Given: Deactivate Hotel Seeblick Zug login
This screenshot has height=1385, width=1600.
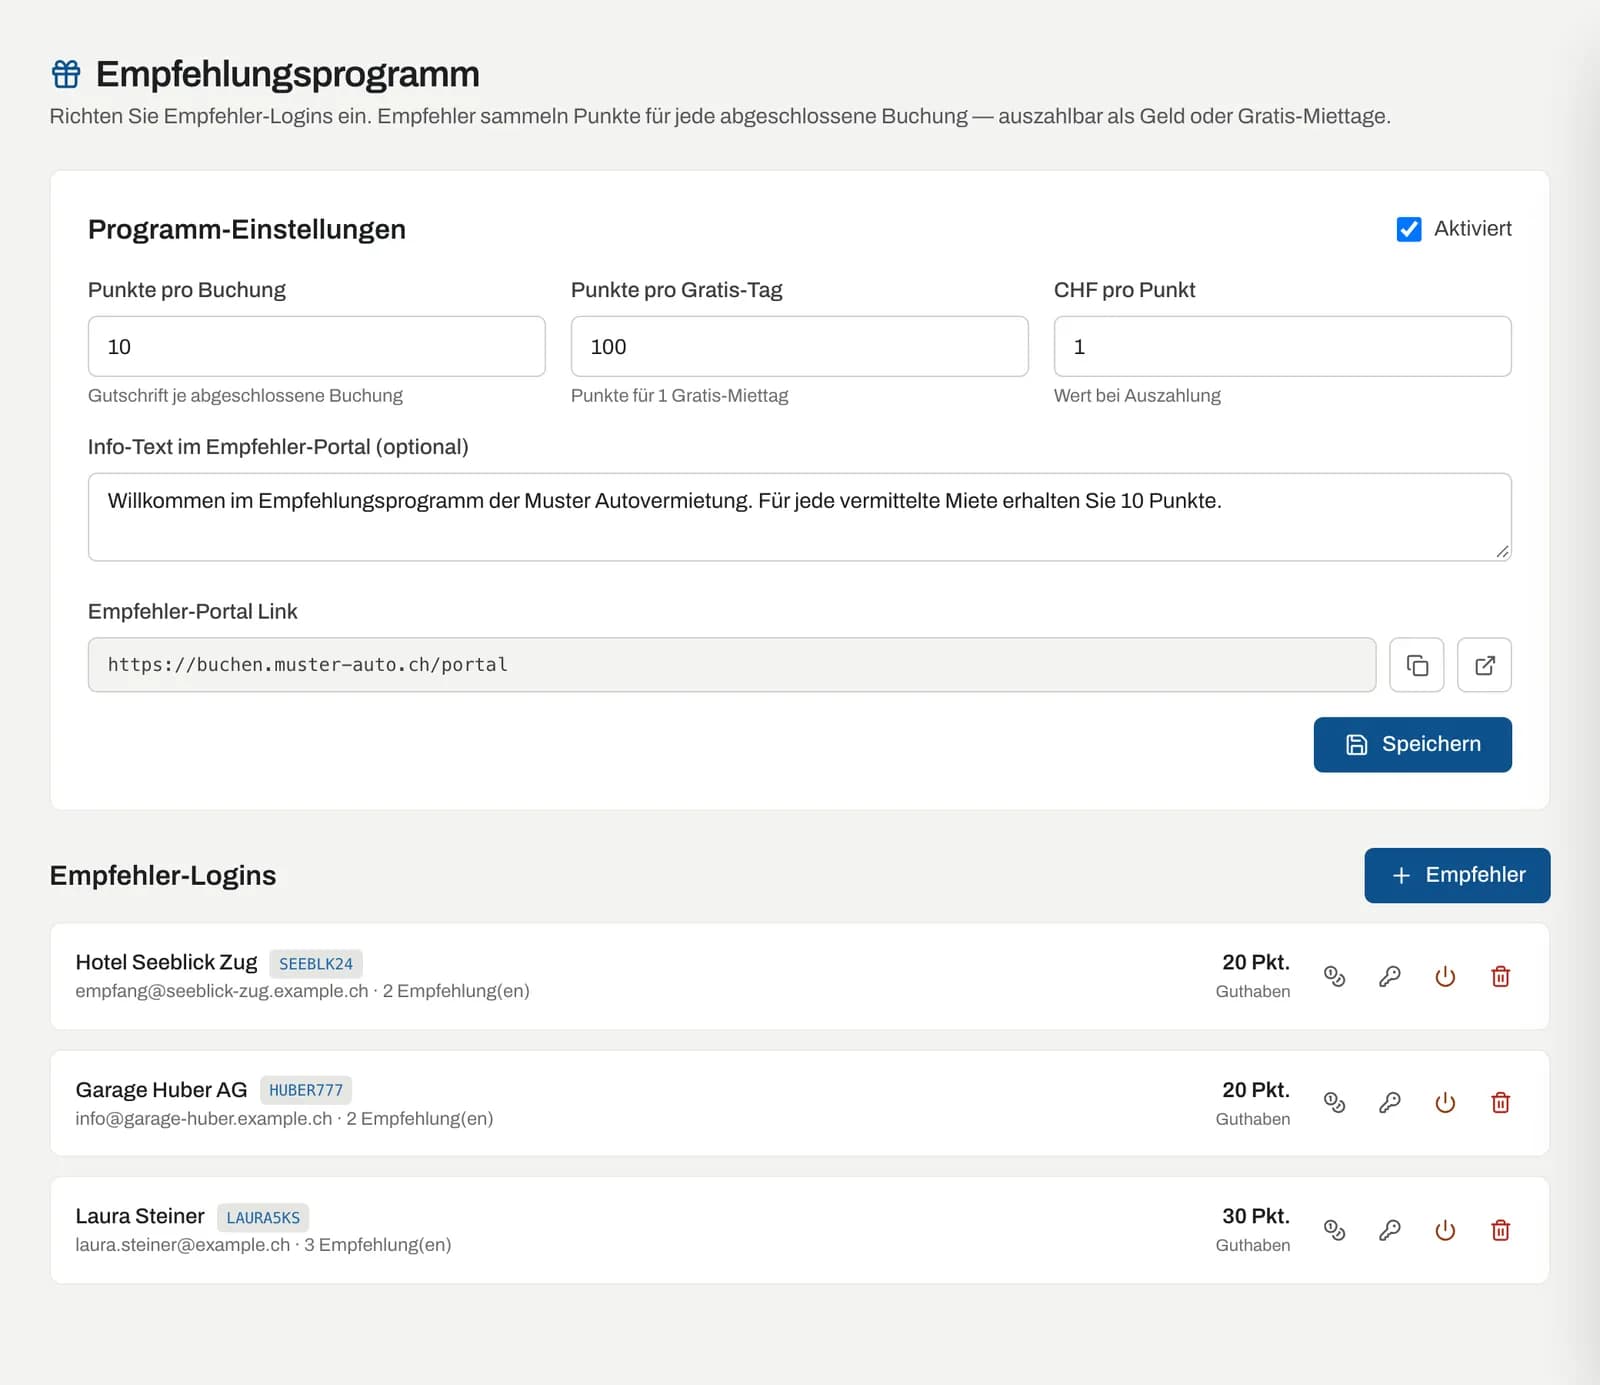Looking at the screenshot, I should tap(1445, 976).
